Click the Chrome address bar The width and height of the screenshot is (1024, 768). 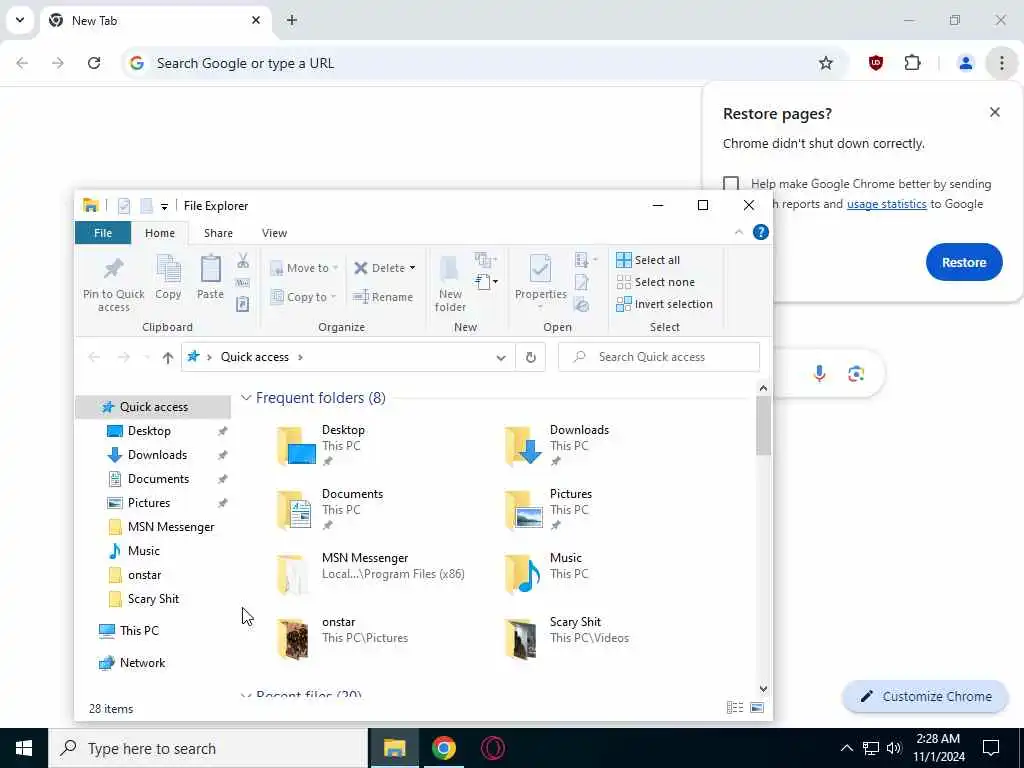(485, 63)
